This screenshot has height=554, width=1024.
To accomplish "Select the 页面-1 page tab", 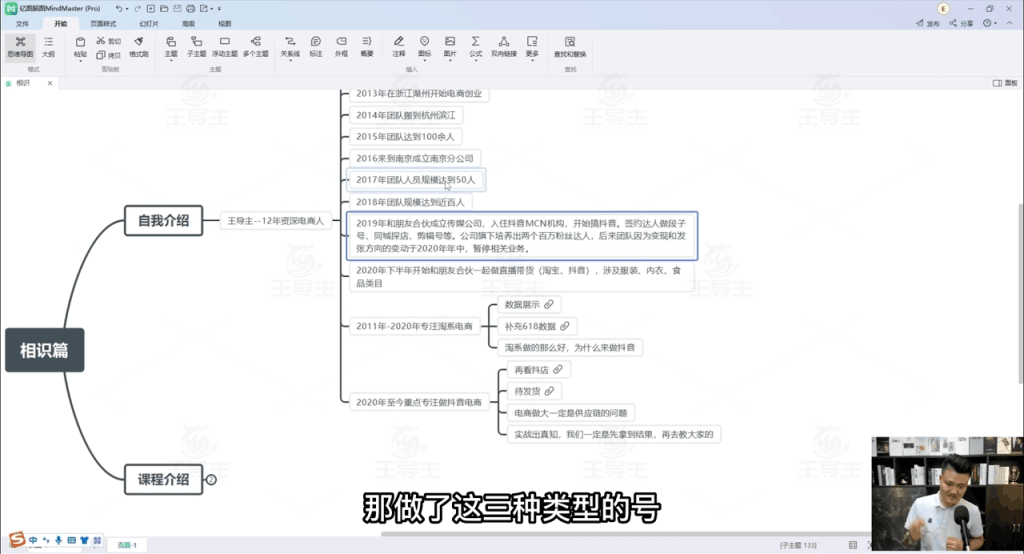I will [x=127, y=544].
